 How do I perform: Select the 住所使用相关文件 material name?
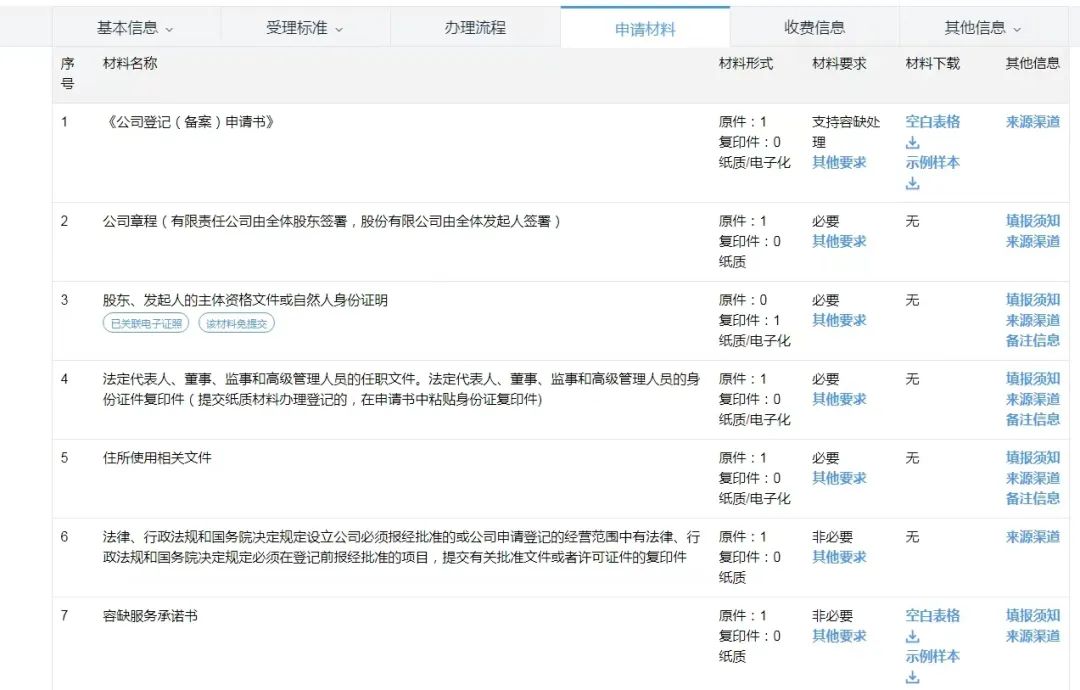tap(157, 457)
